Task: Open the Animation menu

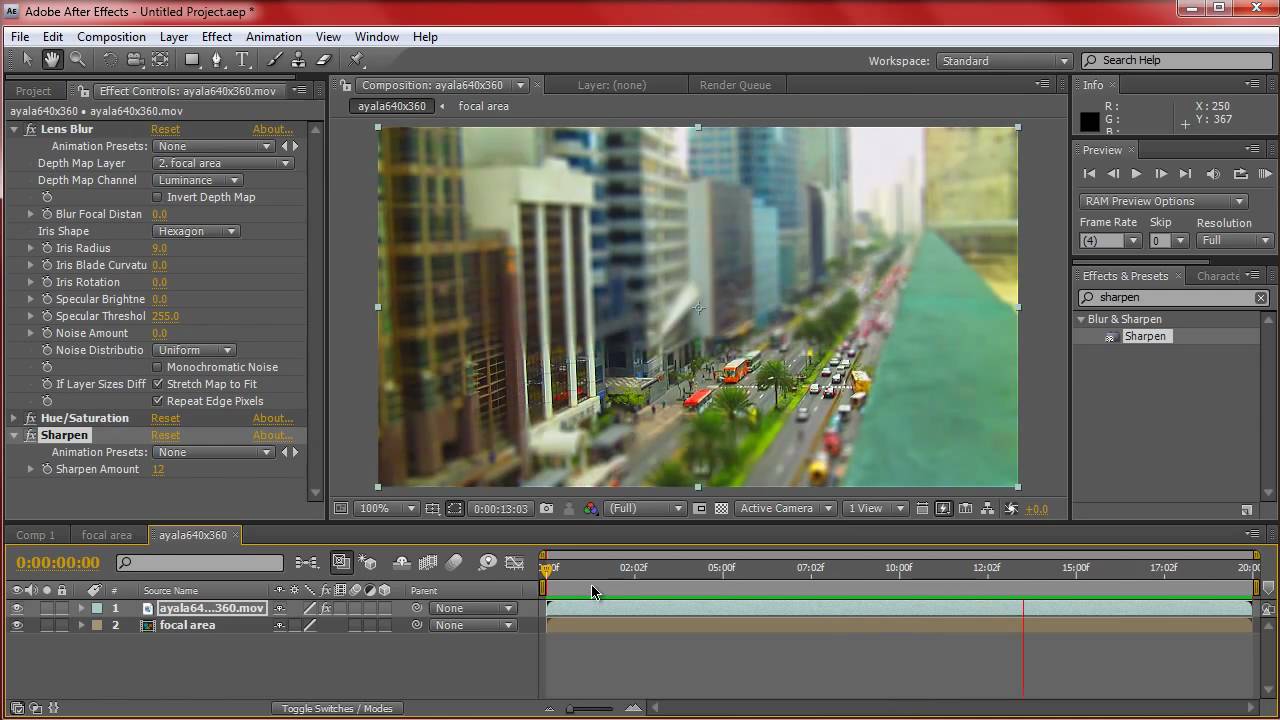Action: pos(273,37)
